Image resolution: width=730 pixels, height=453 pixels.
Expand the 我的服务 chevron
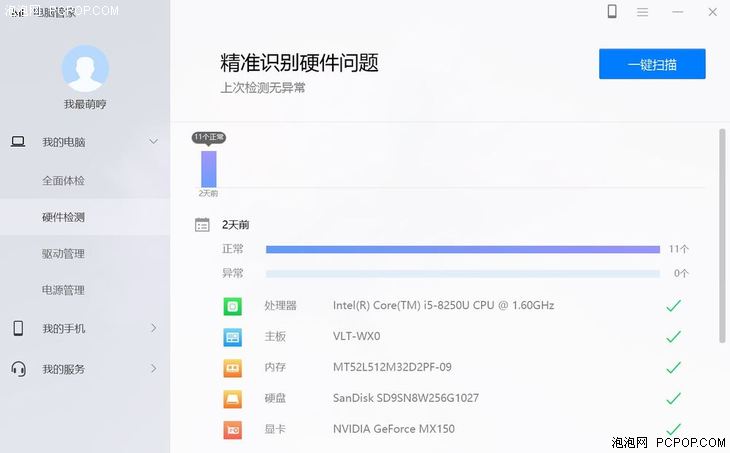pyautogui.click(x=153, y=369)
